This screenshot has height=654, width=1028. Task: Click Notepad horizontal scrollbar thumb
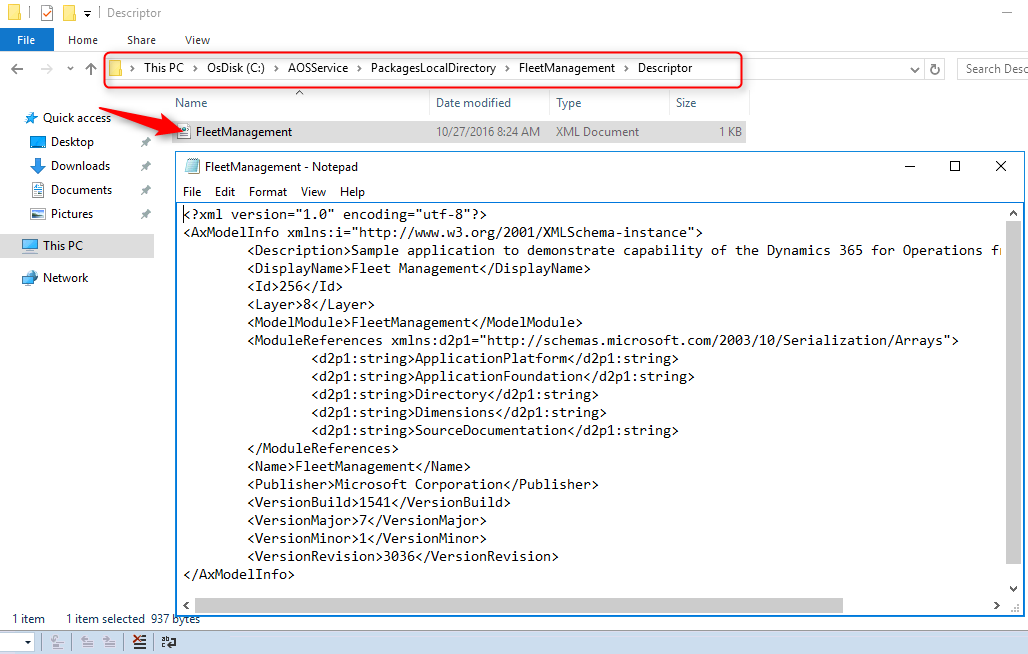(519, 606)
